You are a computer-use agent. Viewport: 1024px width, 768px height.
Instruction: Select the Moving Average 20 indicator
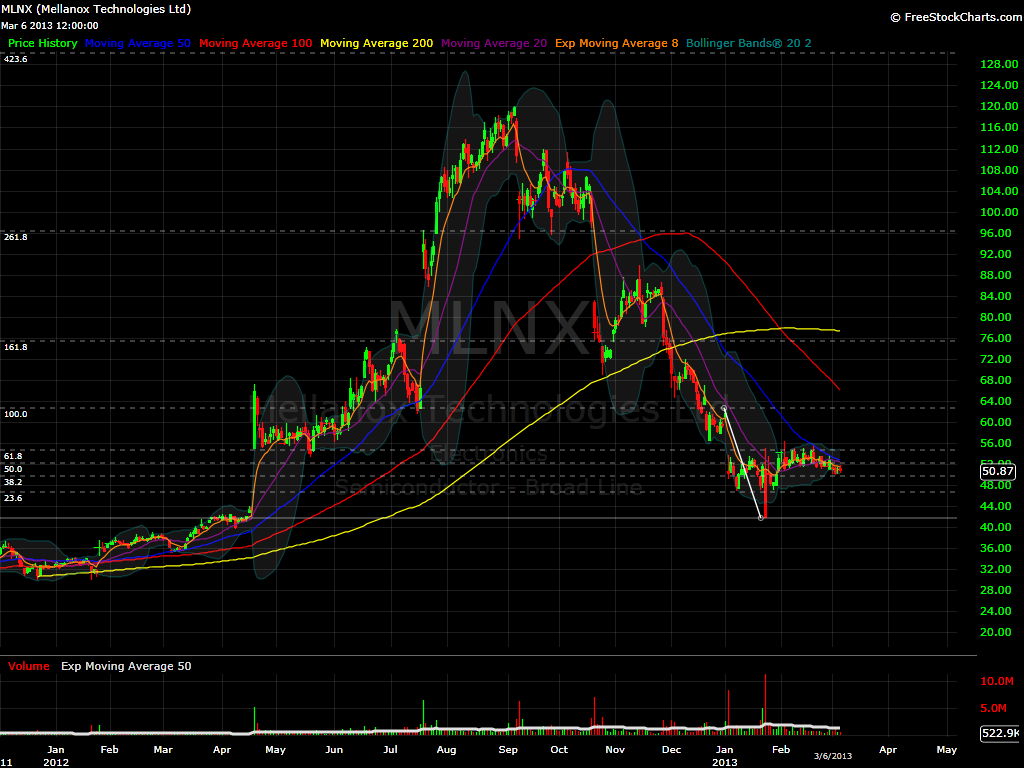pyautogui.click(x=493, y=43)
